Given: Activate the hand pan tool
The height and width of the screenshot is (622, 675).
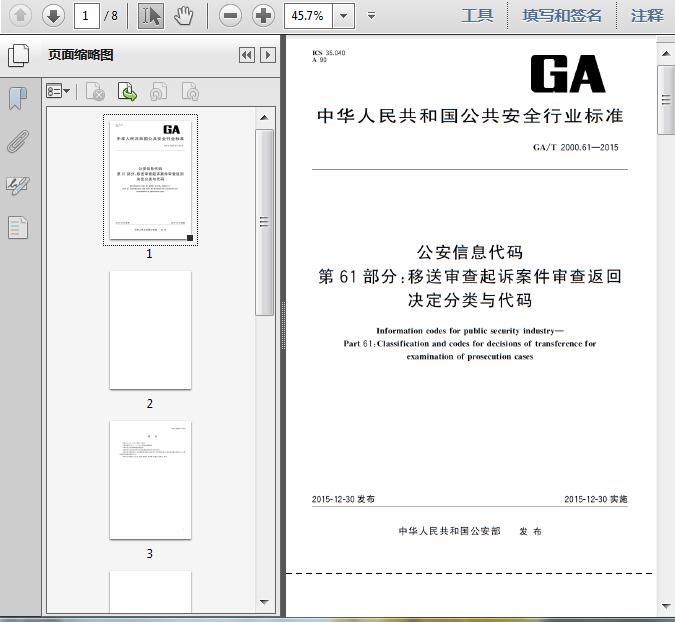Looking at the screenshot, I should (x=184, y=16).
